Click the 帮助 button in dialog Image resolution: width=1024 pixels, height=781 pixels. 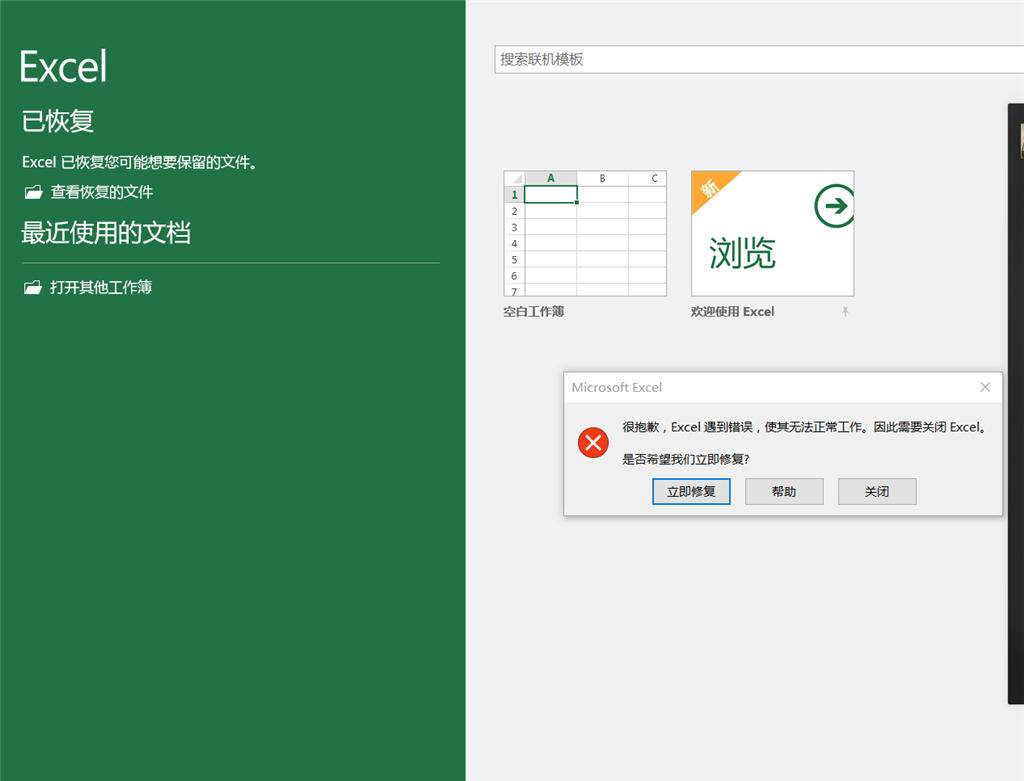point(784,492)
